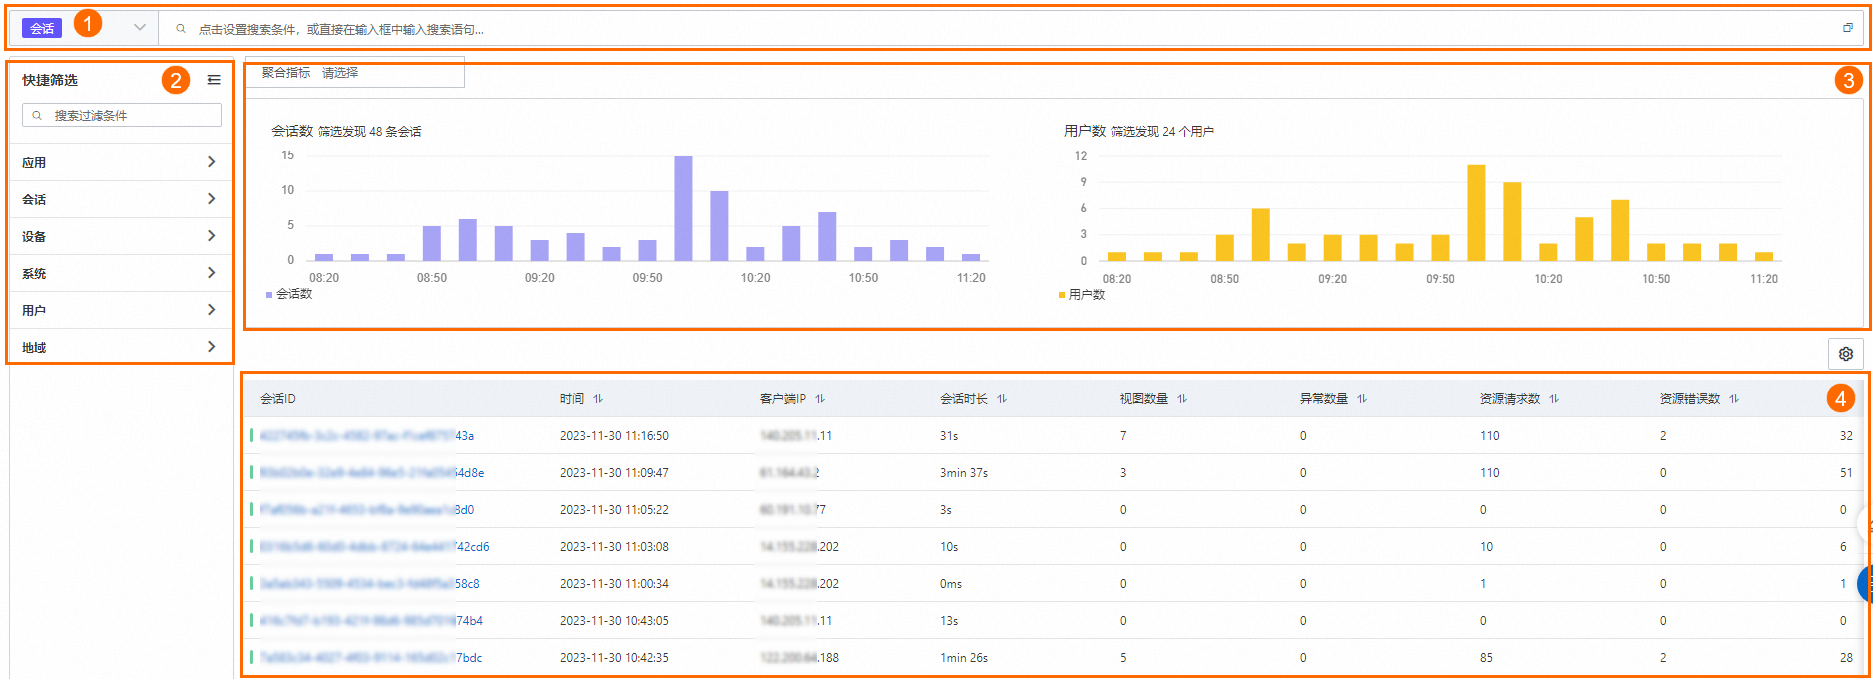Click the tallest yellow bar in 用户数 chart
This screenshot has height=679, width=1873.
(1476, 213)
